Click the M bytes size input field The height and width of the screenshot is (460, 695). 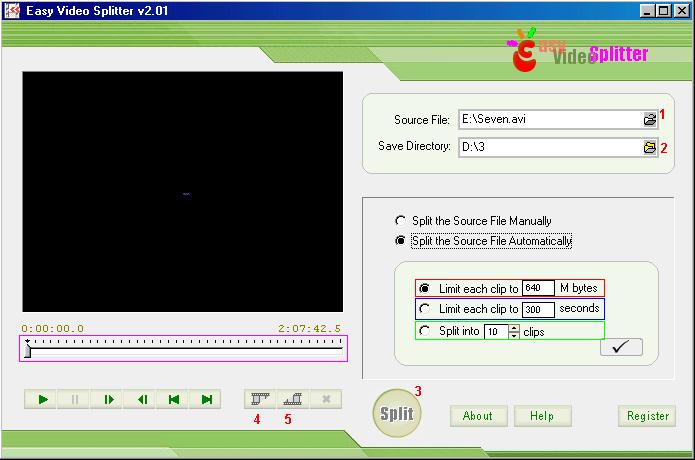[x=538, y=288]
